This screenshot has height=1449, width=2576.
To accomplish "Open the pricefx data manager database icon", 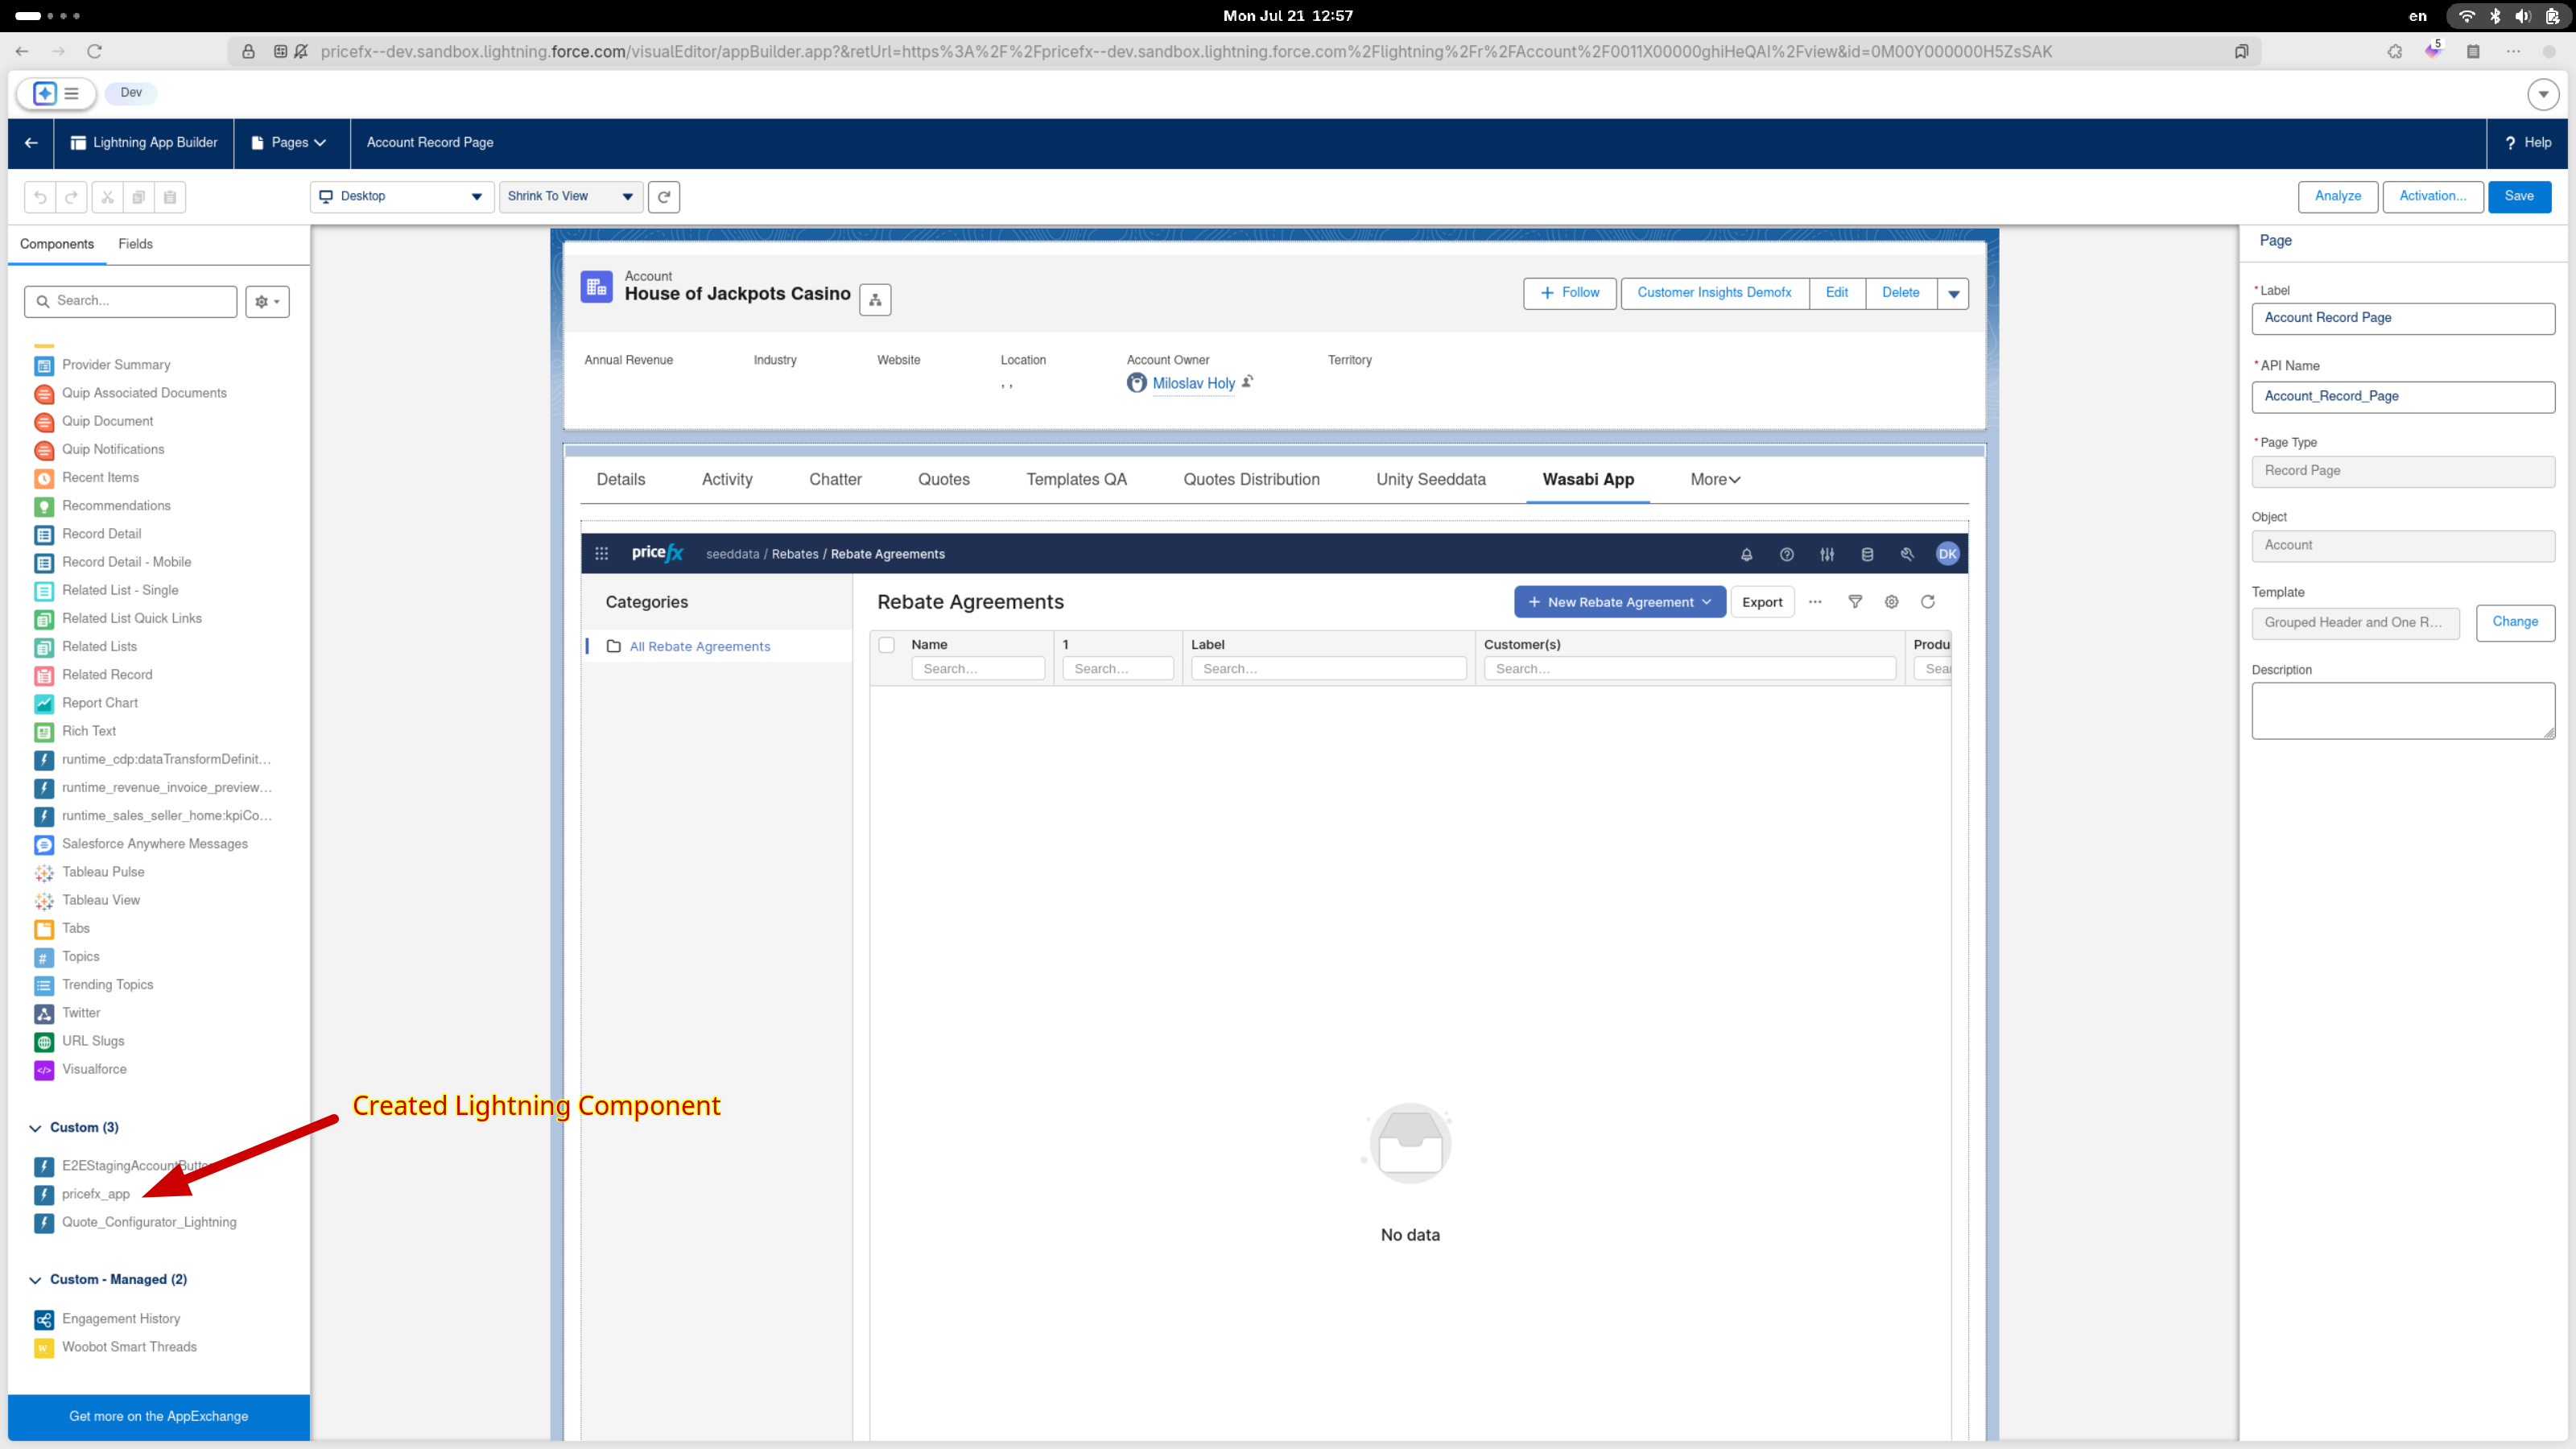I will tap(1866, 554).
